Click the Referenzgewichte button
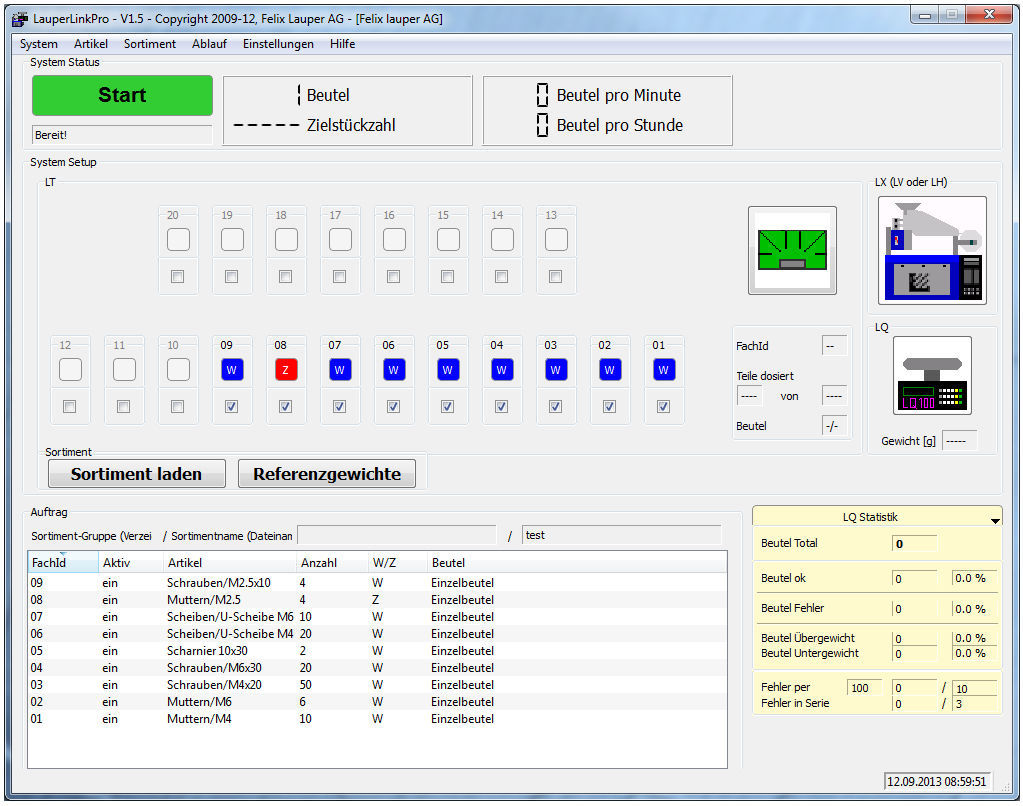 click(327, 474)
